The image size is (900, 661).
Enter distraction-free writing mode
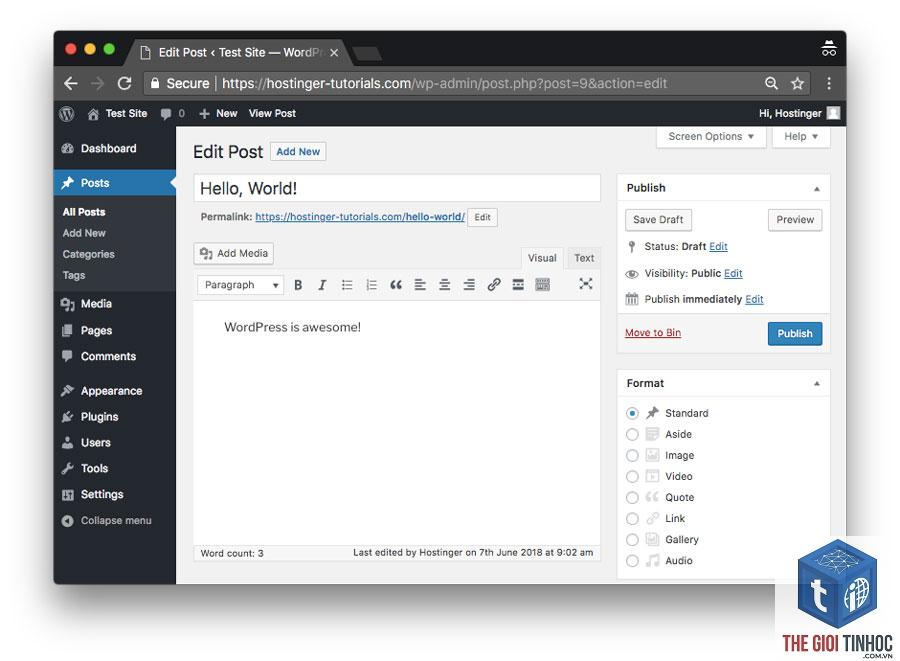585,283
